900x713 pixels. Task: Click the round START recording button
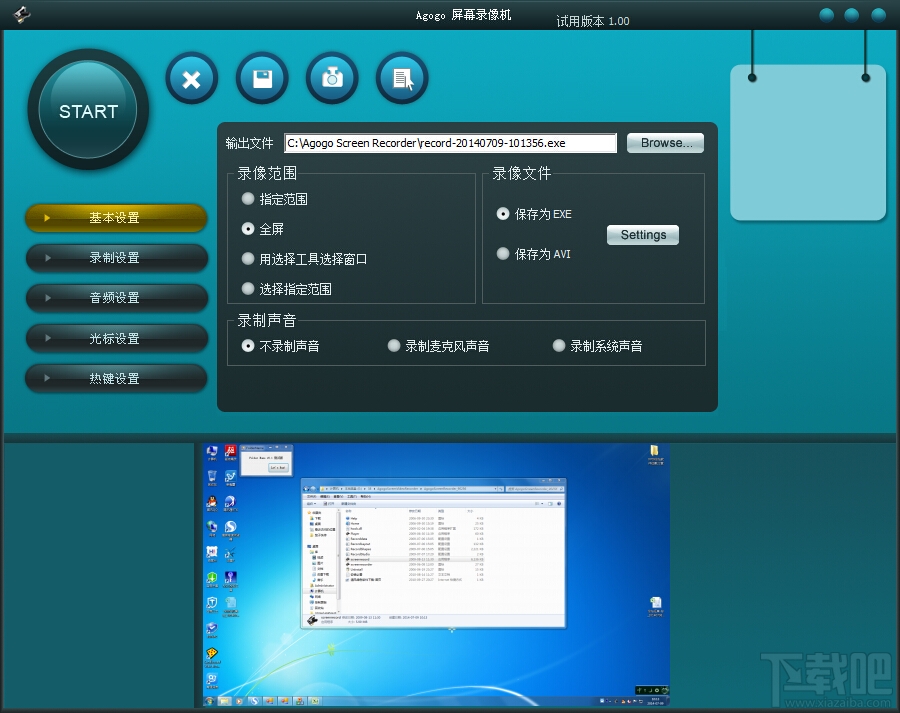click(88, 110)
